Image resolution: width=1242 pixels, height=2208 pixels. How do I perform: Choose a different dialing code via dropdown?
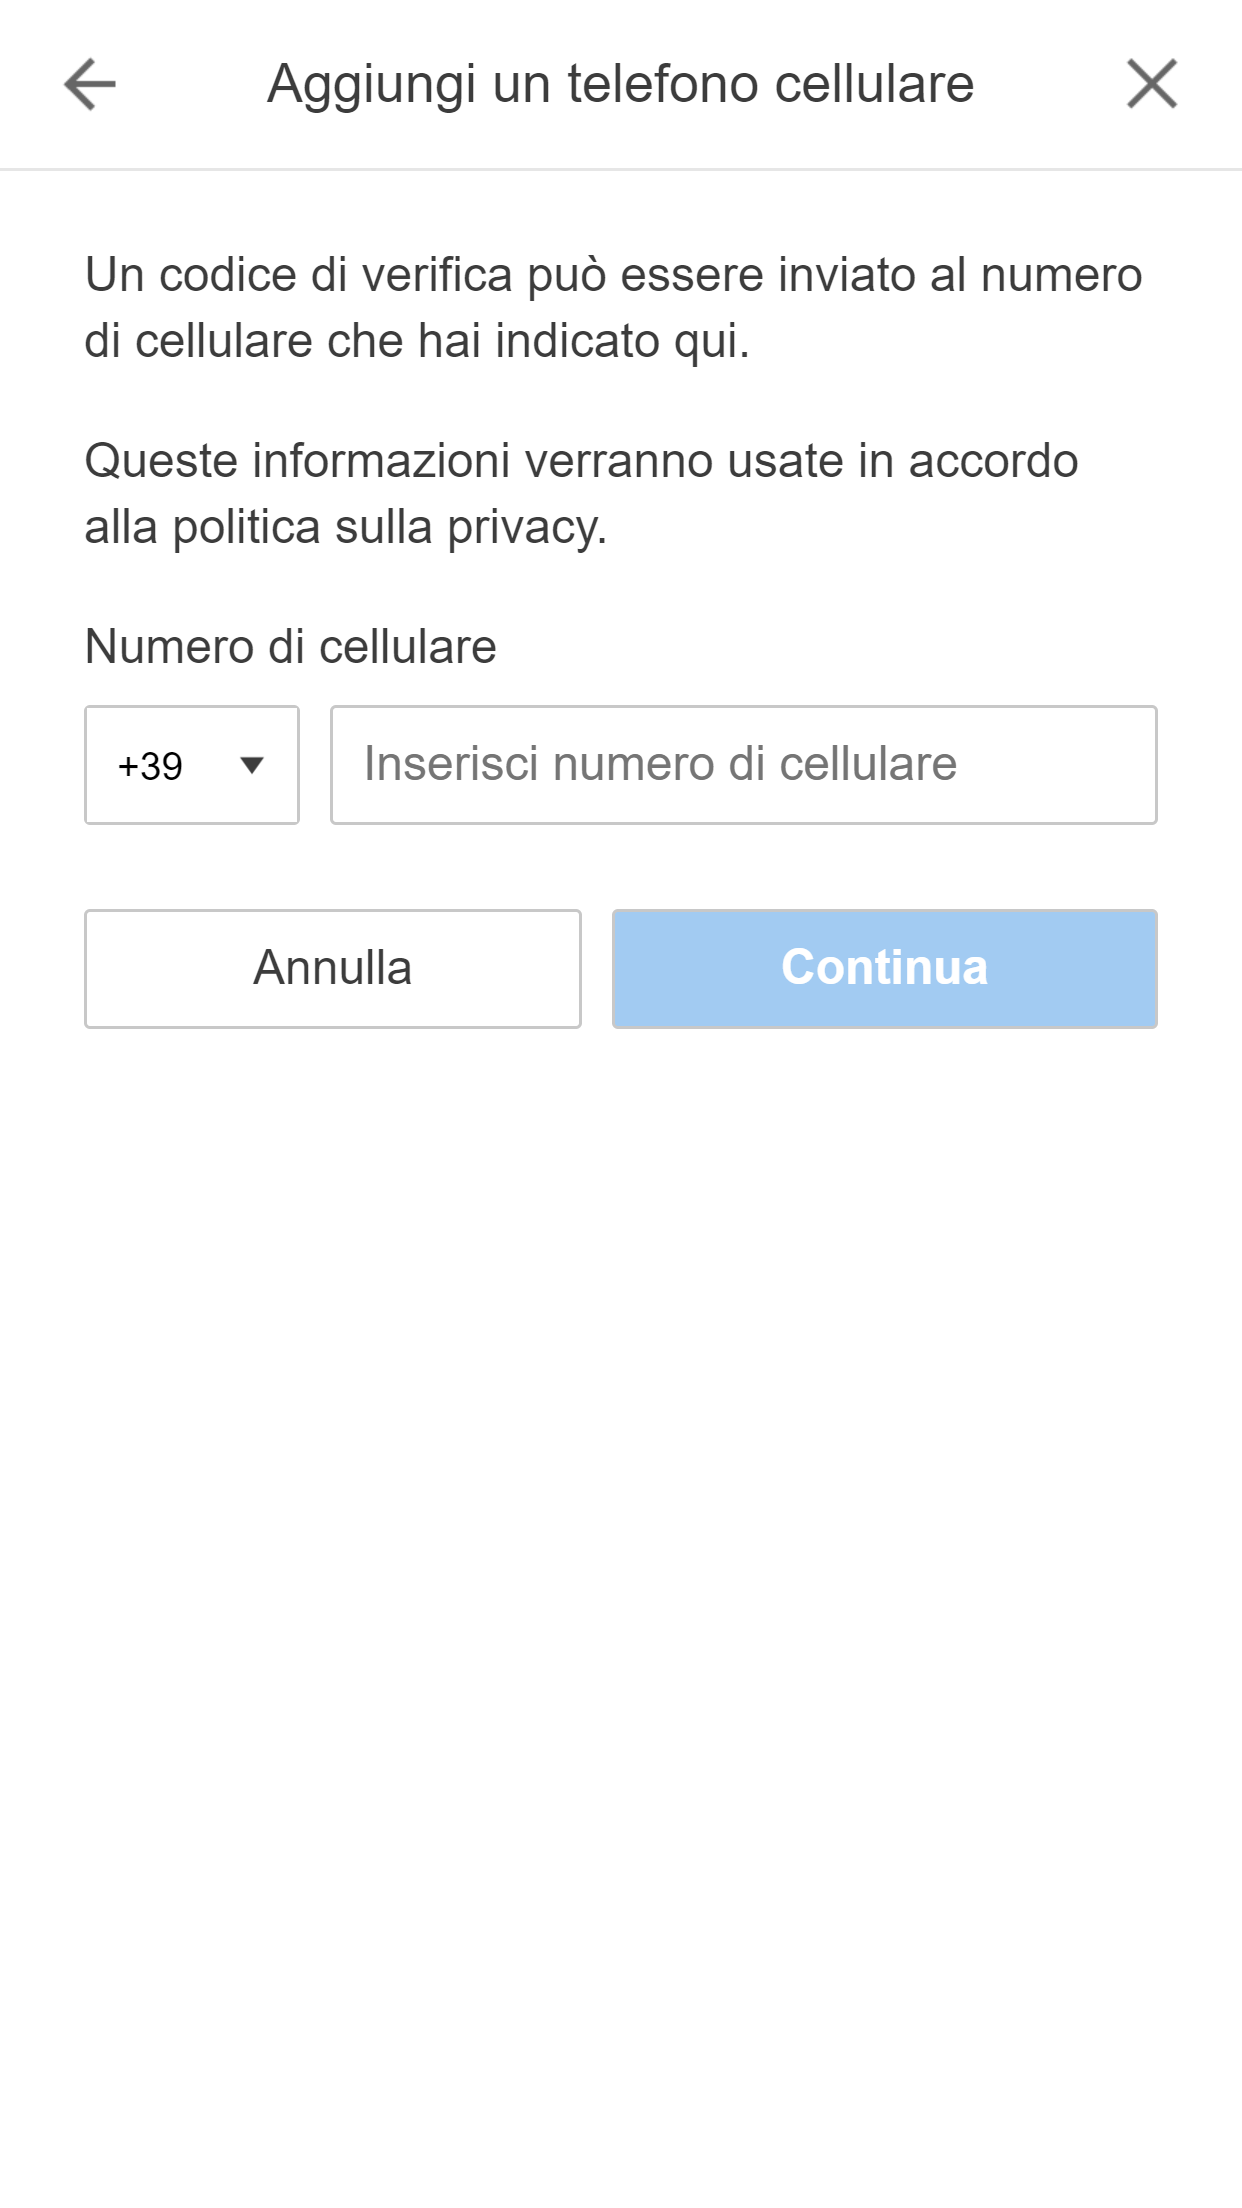(191, 764)
